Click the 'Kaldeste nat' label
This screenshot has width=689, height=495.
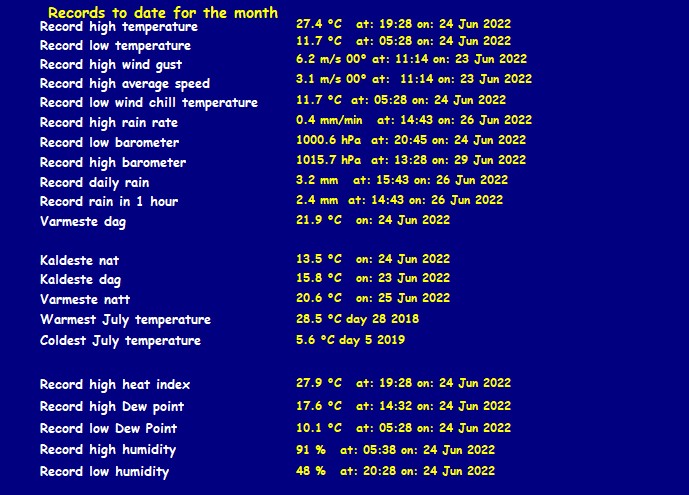[80, 260]
